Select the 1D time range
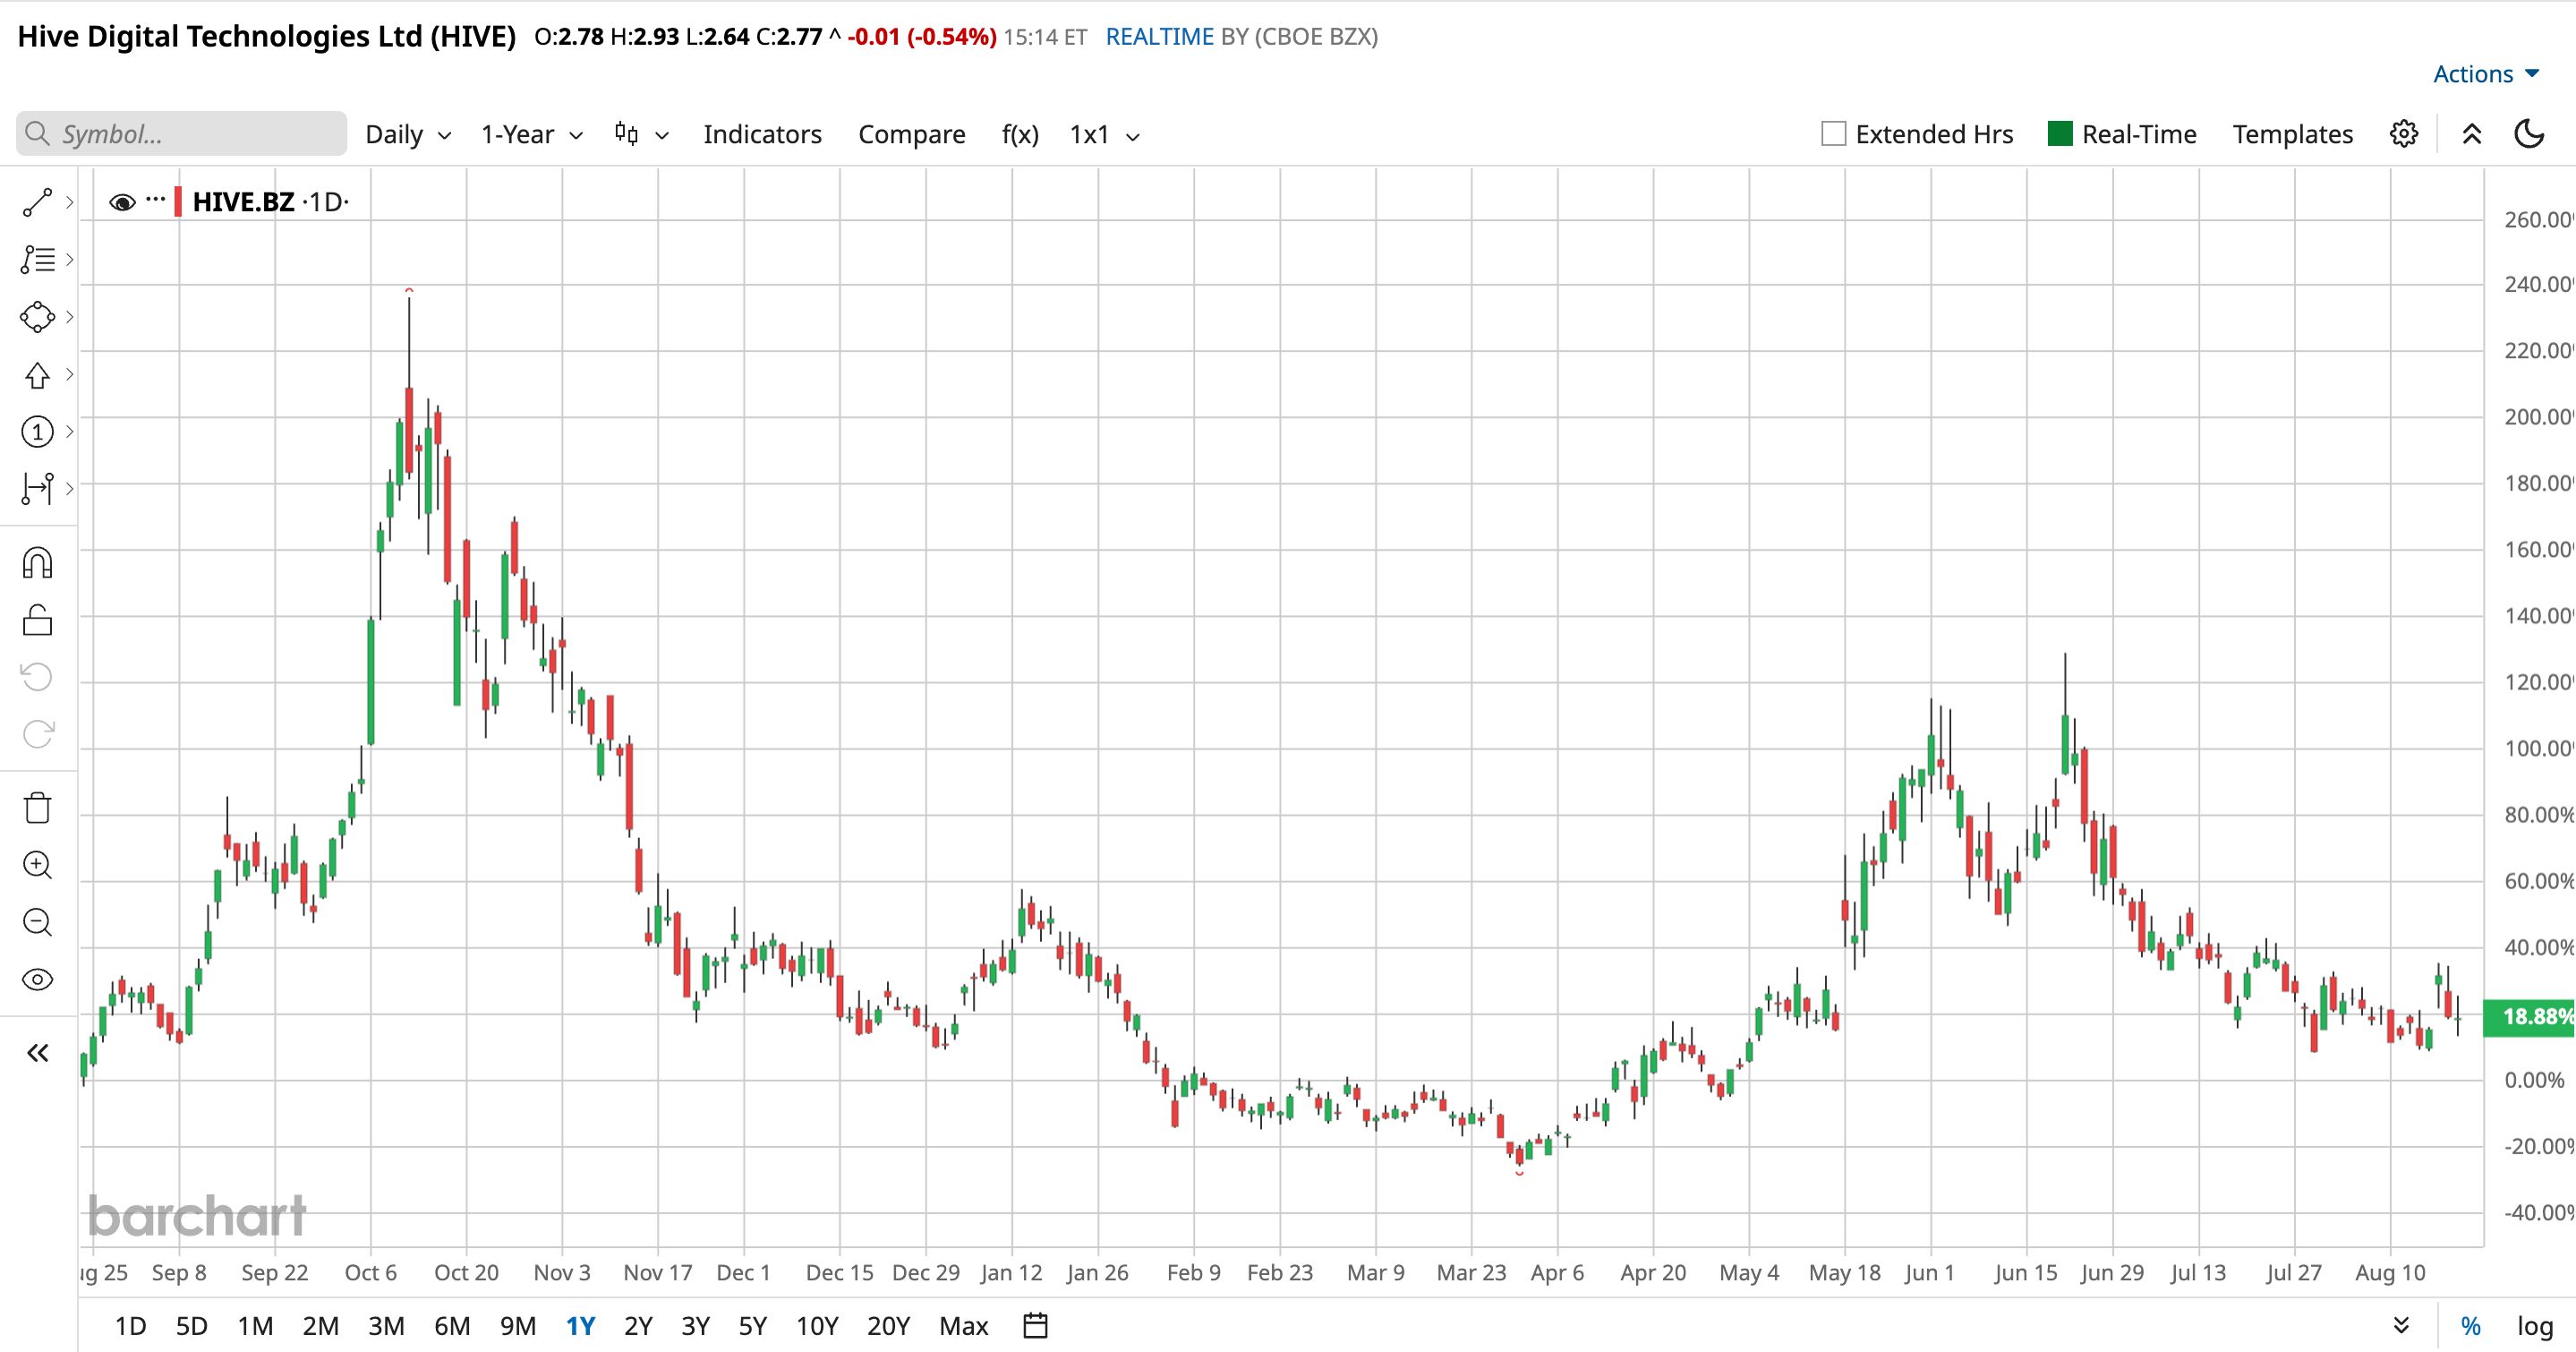Image resolution: width=2576 pixels, height=1352 pixels. (x=130, y=1326)
